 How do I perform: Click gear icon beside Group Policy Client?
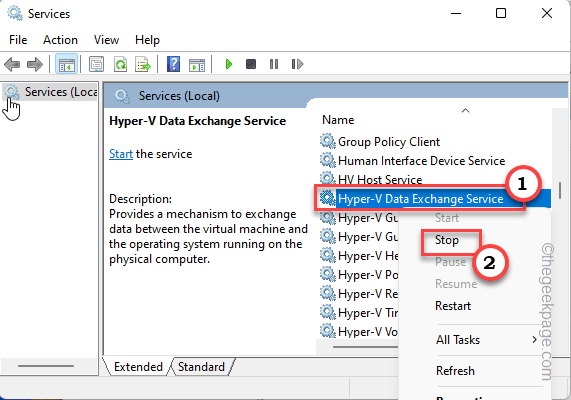[x=327, y=141]
